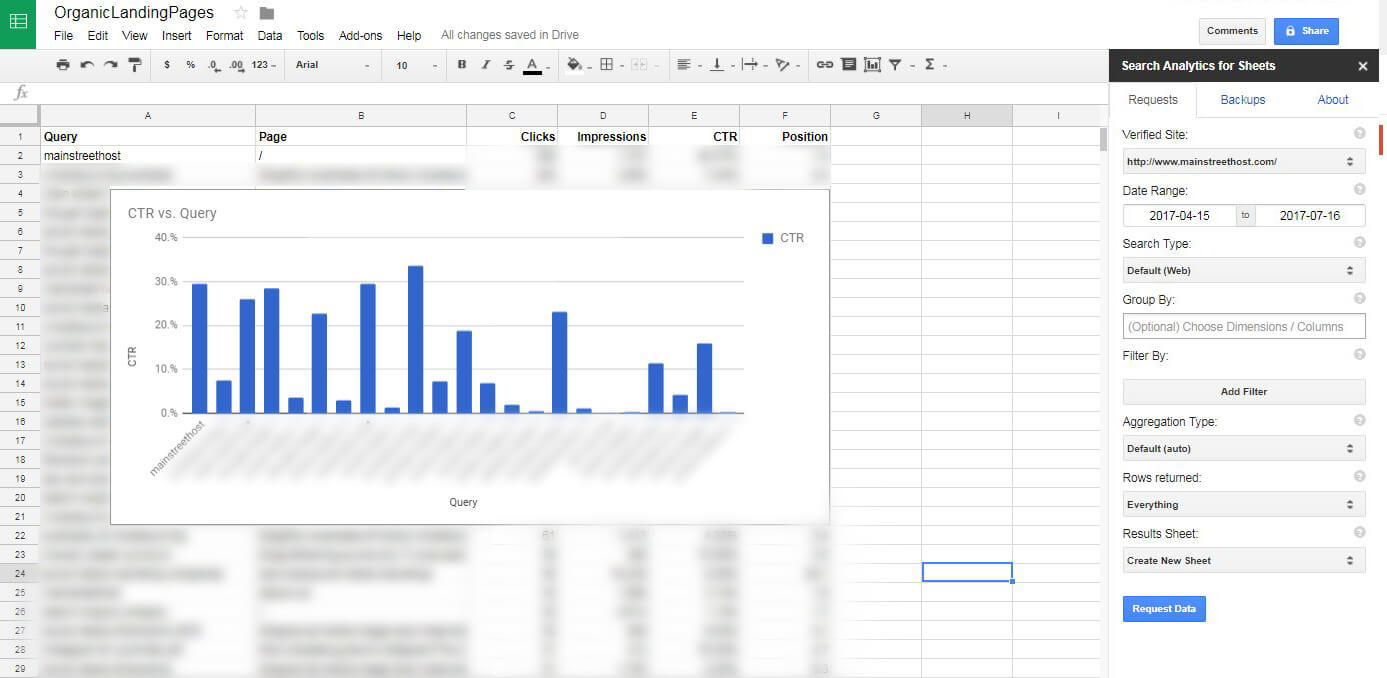Open the Arial font dropdown
This screenshot has height=678, width=1387.
[333, 65]
